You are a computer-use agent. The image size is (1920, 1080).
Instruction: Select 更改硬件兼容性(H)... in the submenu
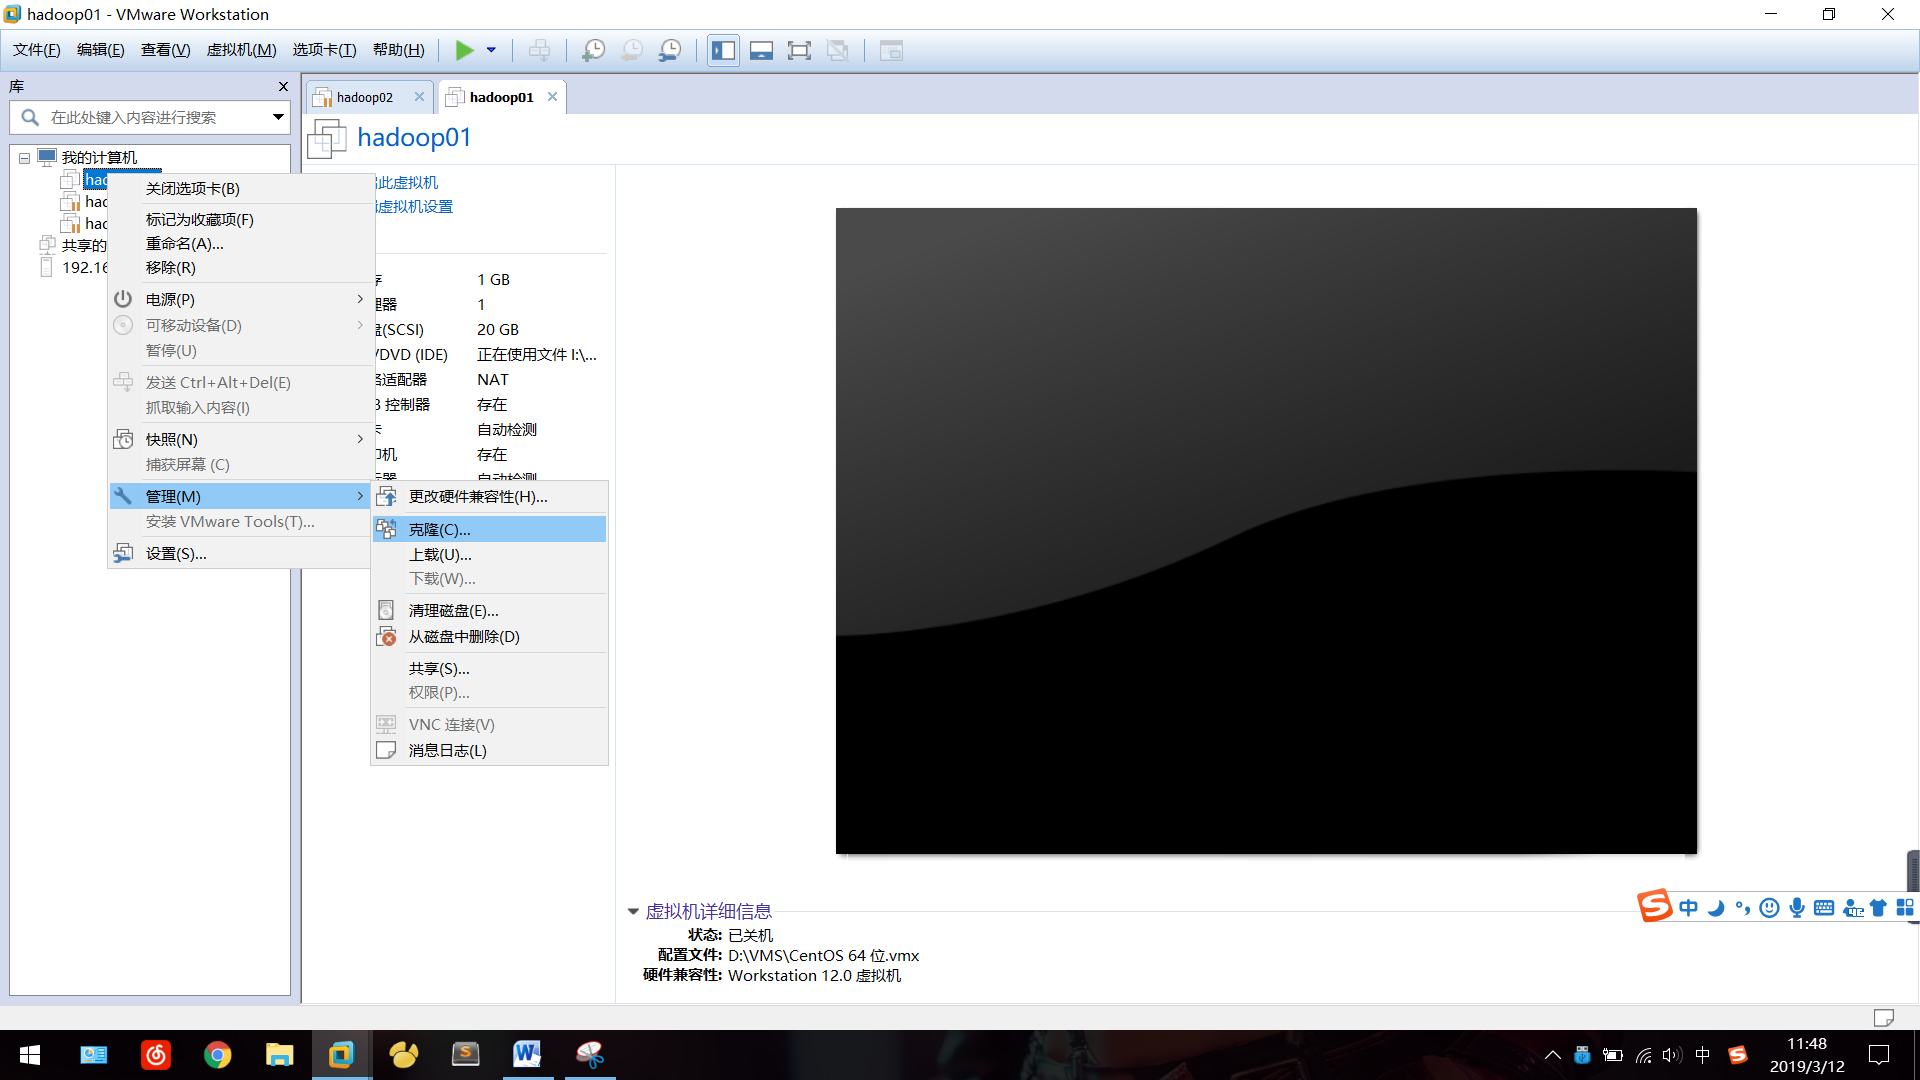(490, 497)
